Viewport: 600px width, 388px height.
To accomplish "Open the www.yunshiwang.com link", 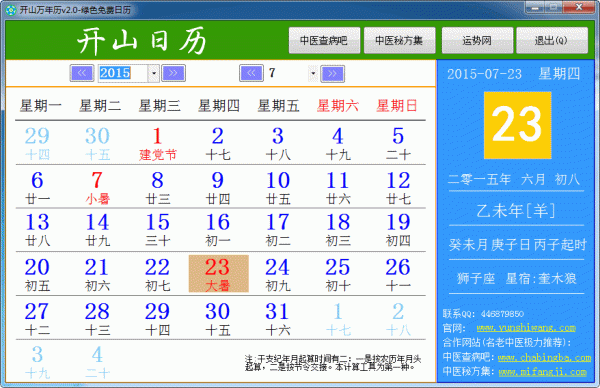I will (x=526, y=328).
